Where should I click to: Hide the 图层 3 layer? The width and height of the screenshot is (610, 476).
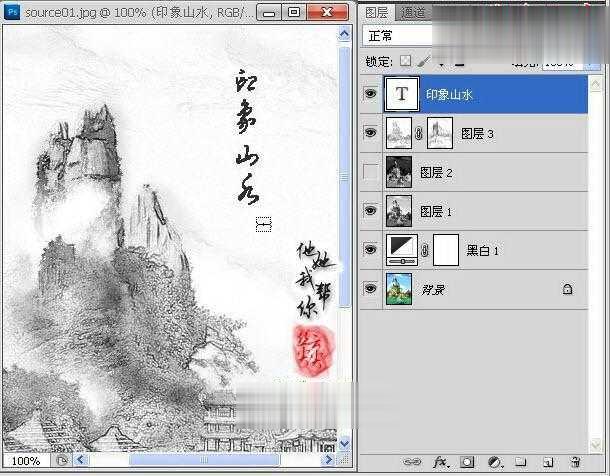coord(370,132)
